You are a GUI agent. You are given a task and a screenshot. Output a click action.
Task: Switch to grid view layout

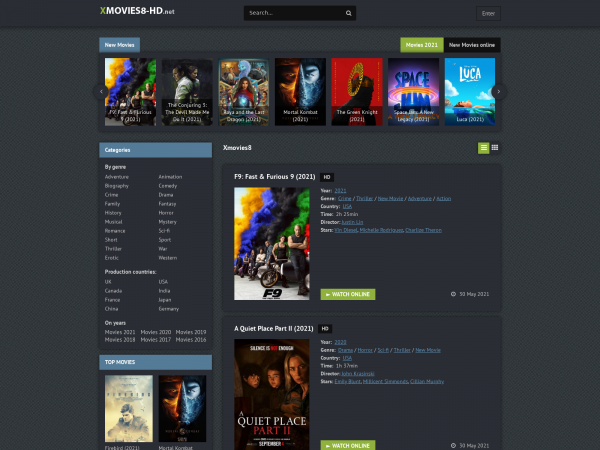click(x=494, y=148)
